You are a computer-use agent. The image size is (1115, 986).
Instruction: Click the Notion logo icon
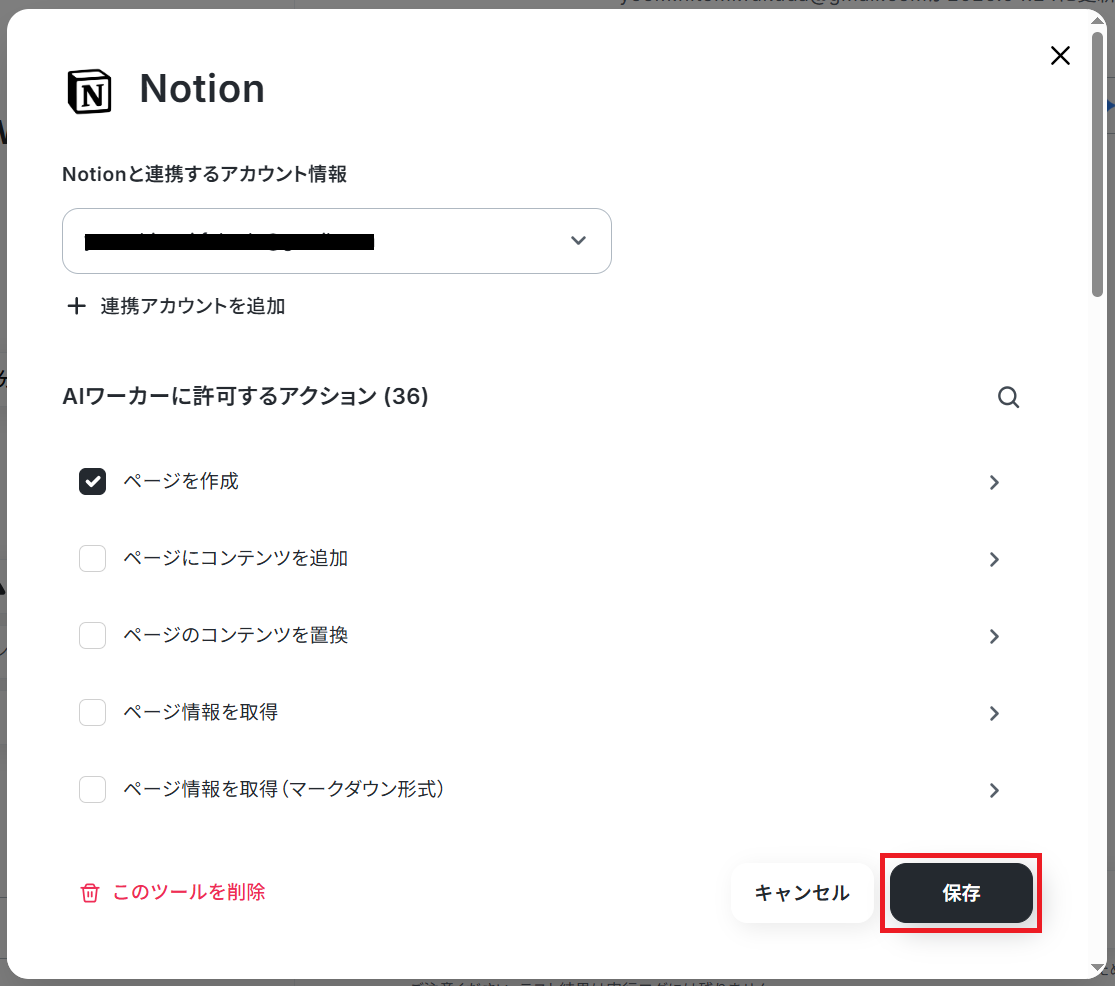(90, 91)
